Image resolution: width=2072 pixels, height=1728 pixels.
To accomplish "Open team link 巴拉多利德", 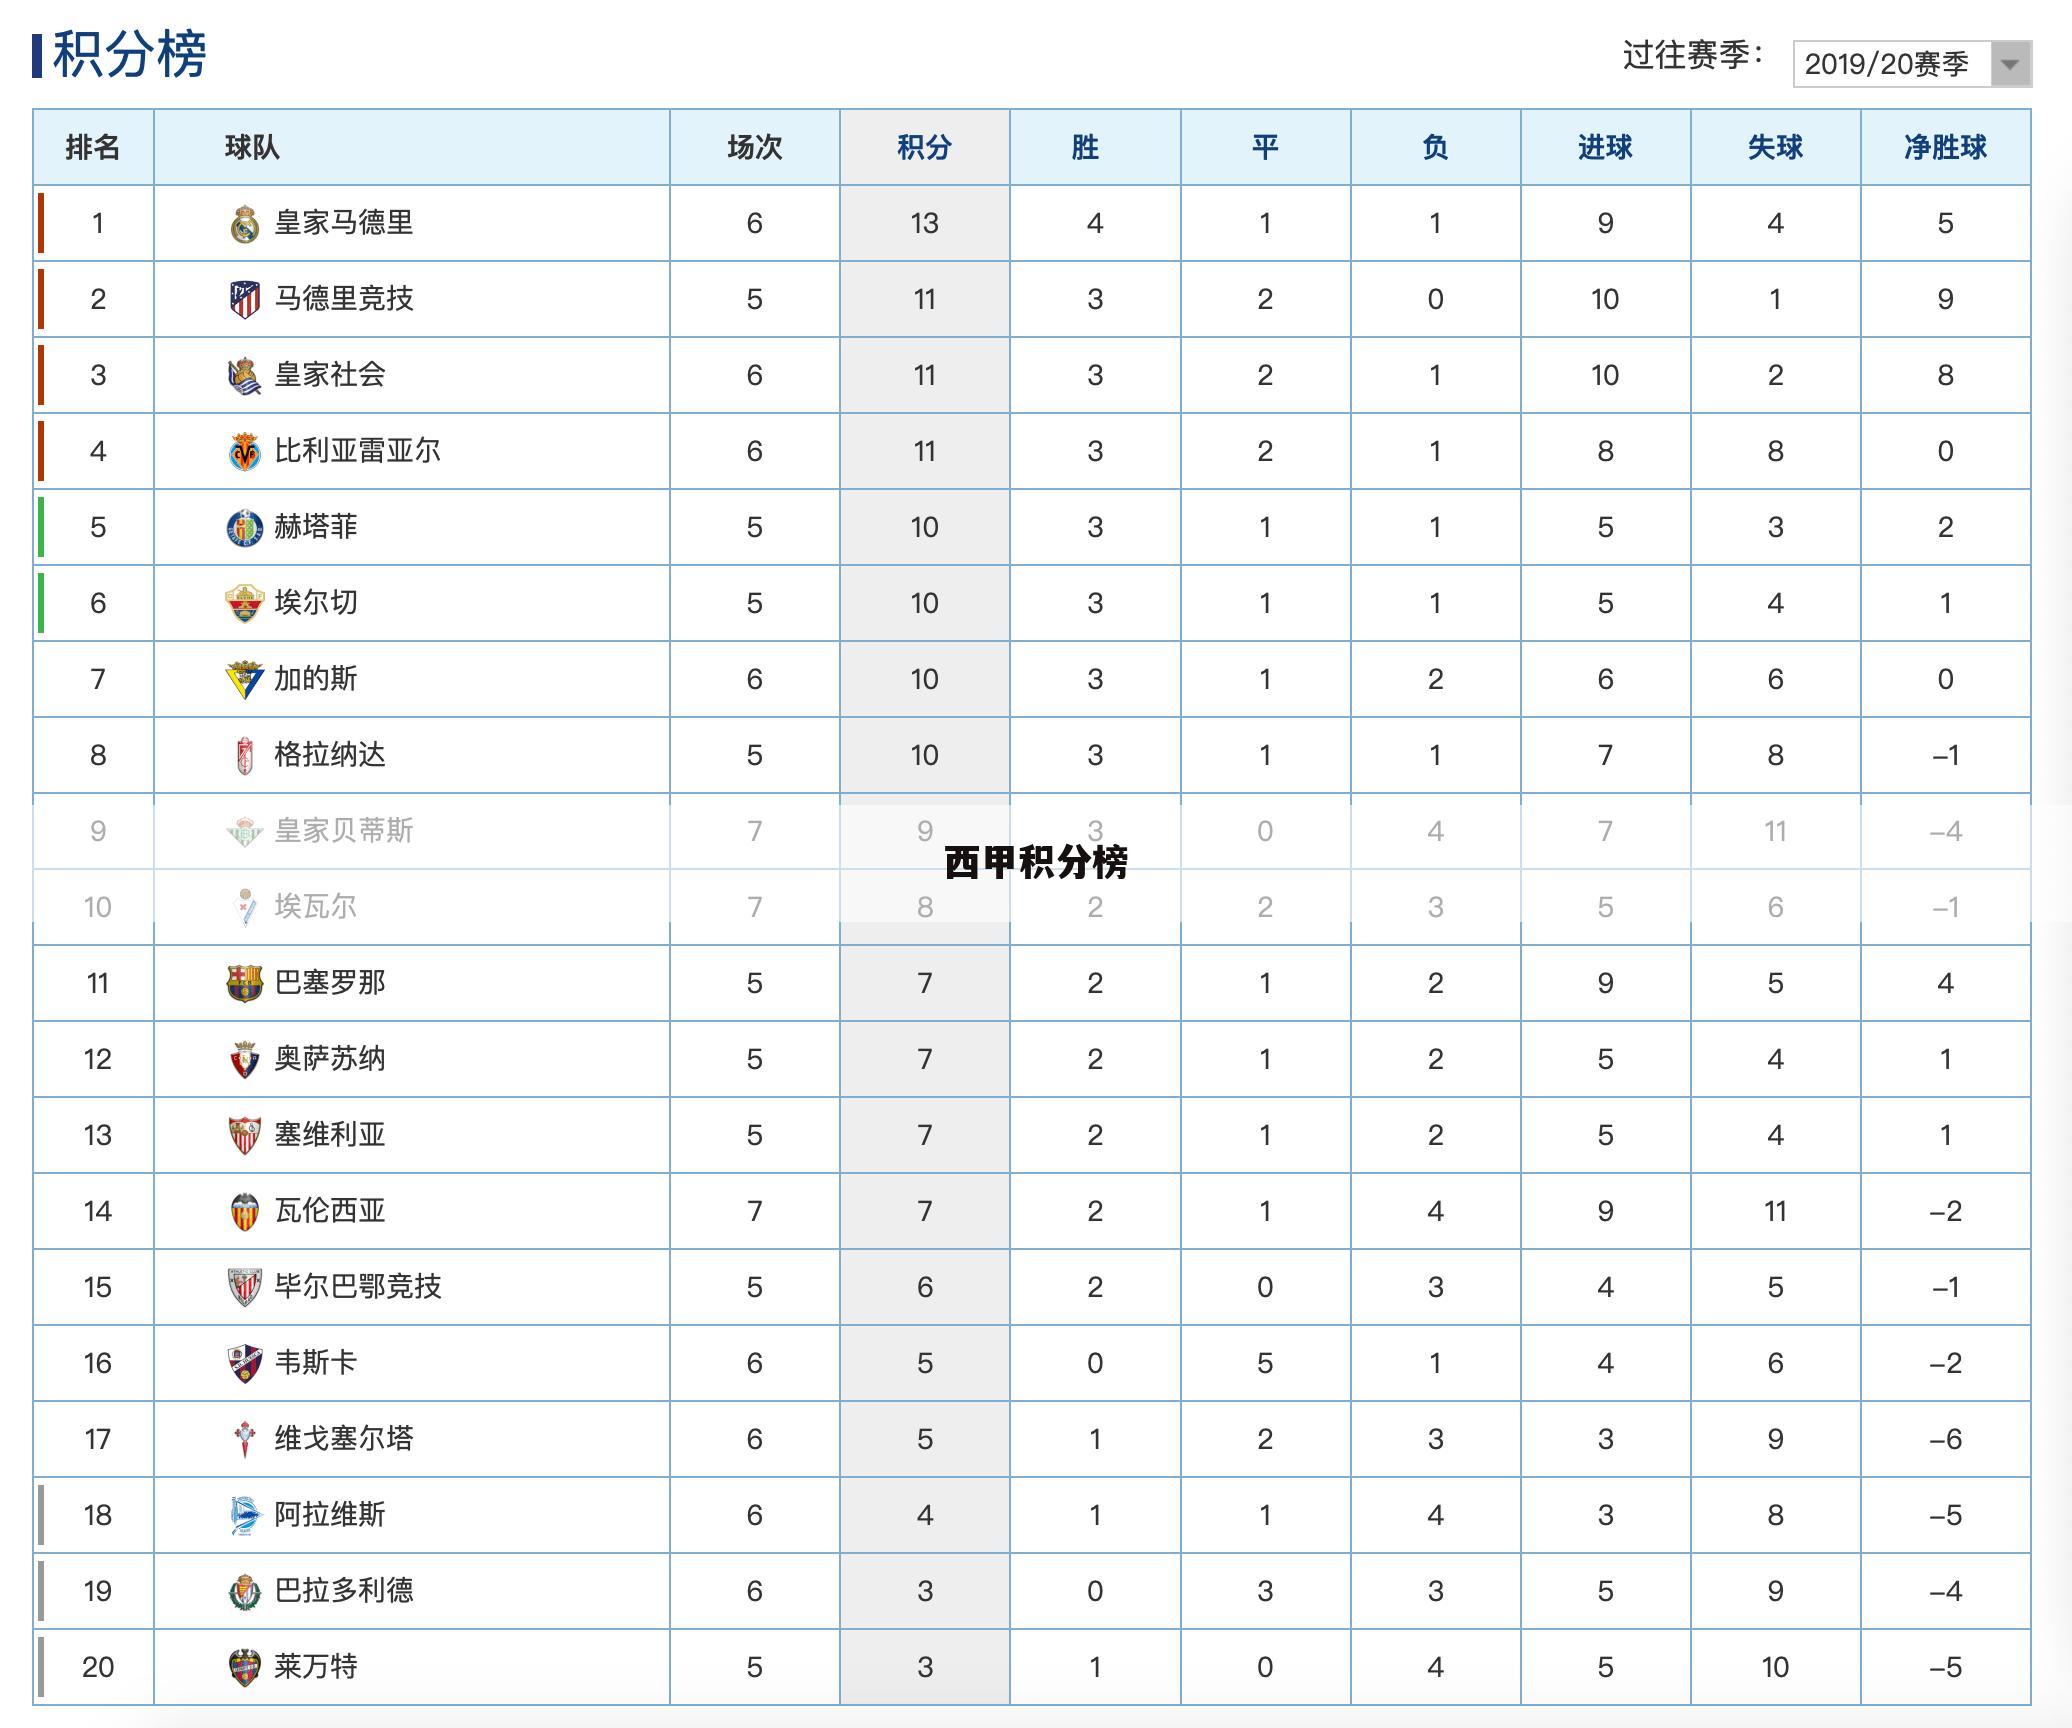I will coord(344,1590).
